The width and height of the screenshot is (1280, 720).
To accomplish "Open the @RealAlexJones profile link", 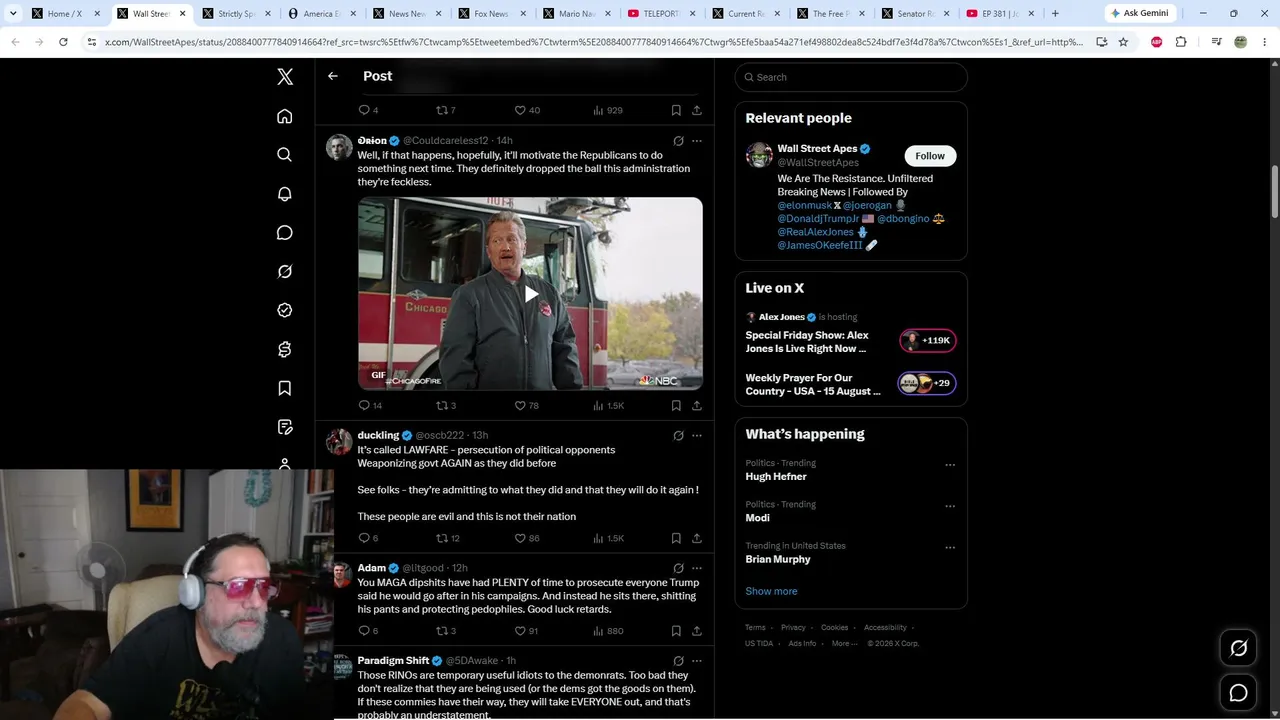I will point(816,232).
